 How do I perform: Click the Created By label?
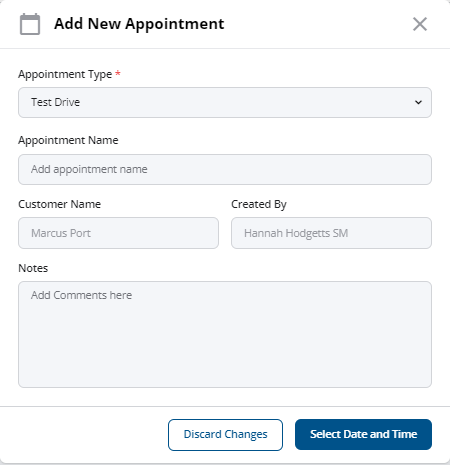259,204
